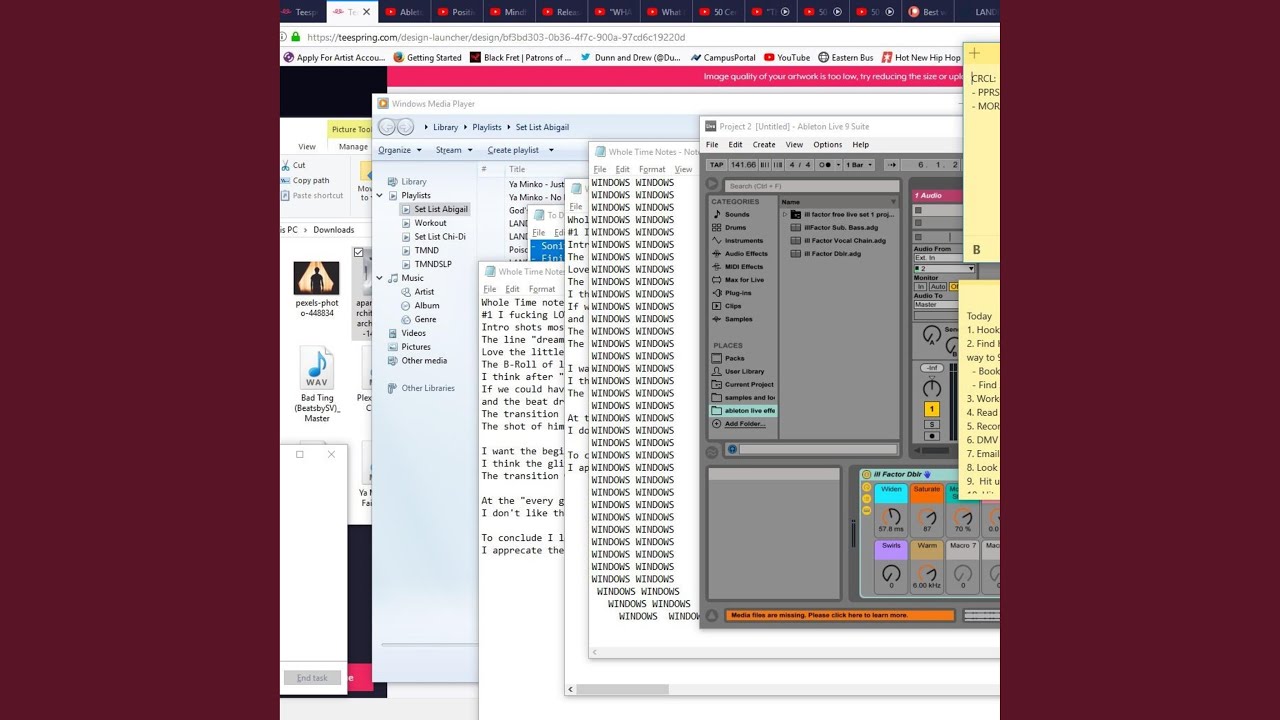
Task: Set monitor to Auto
Action: tap(938, 287)
